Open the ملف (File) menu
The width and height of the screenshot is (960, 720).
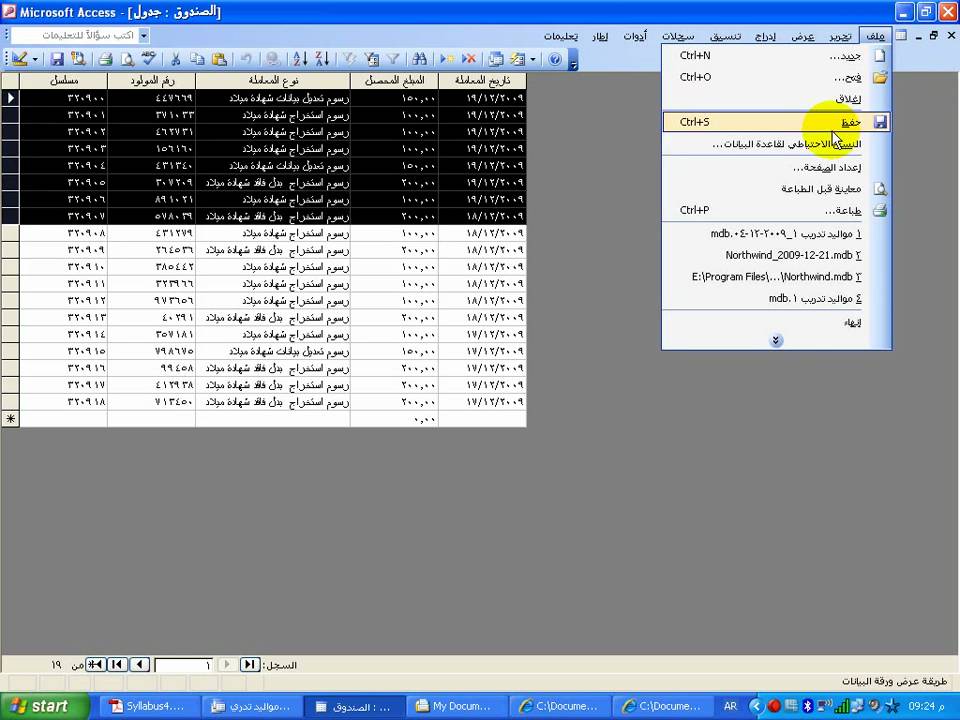[x=876, y=36]
